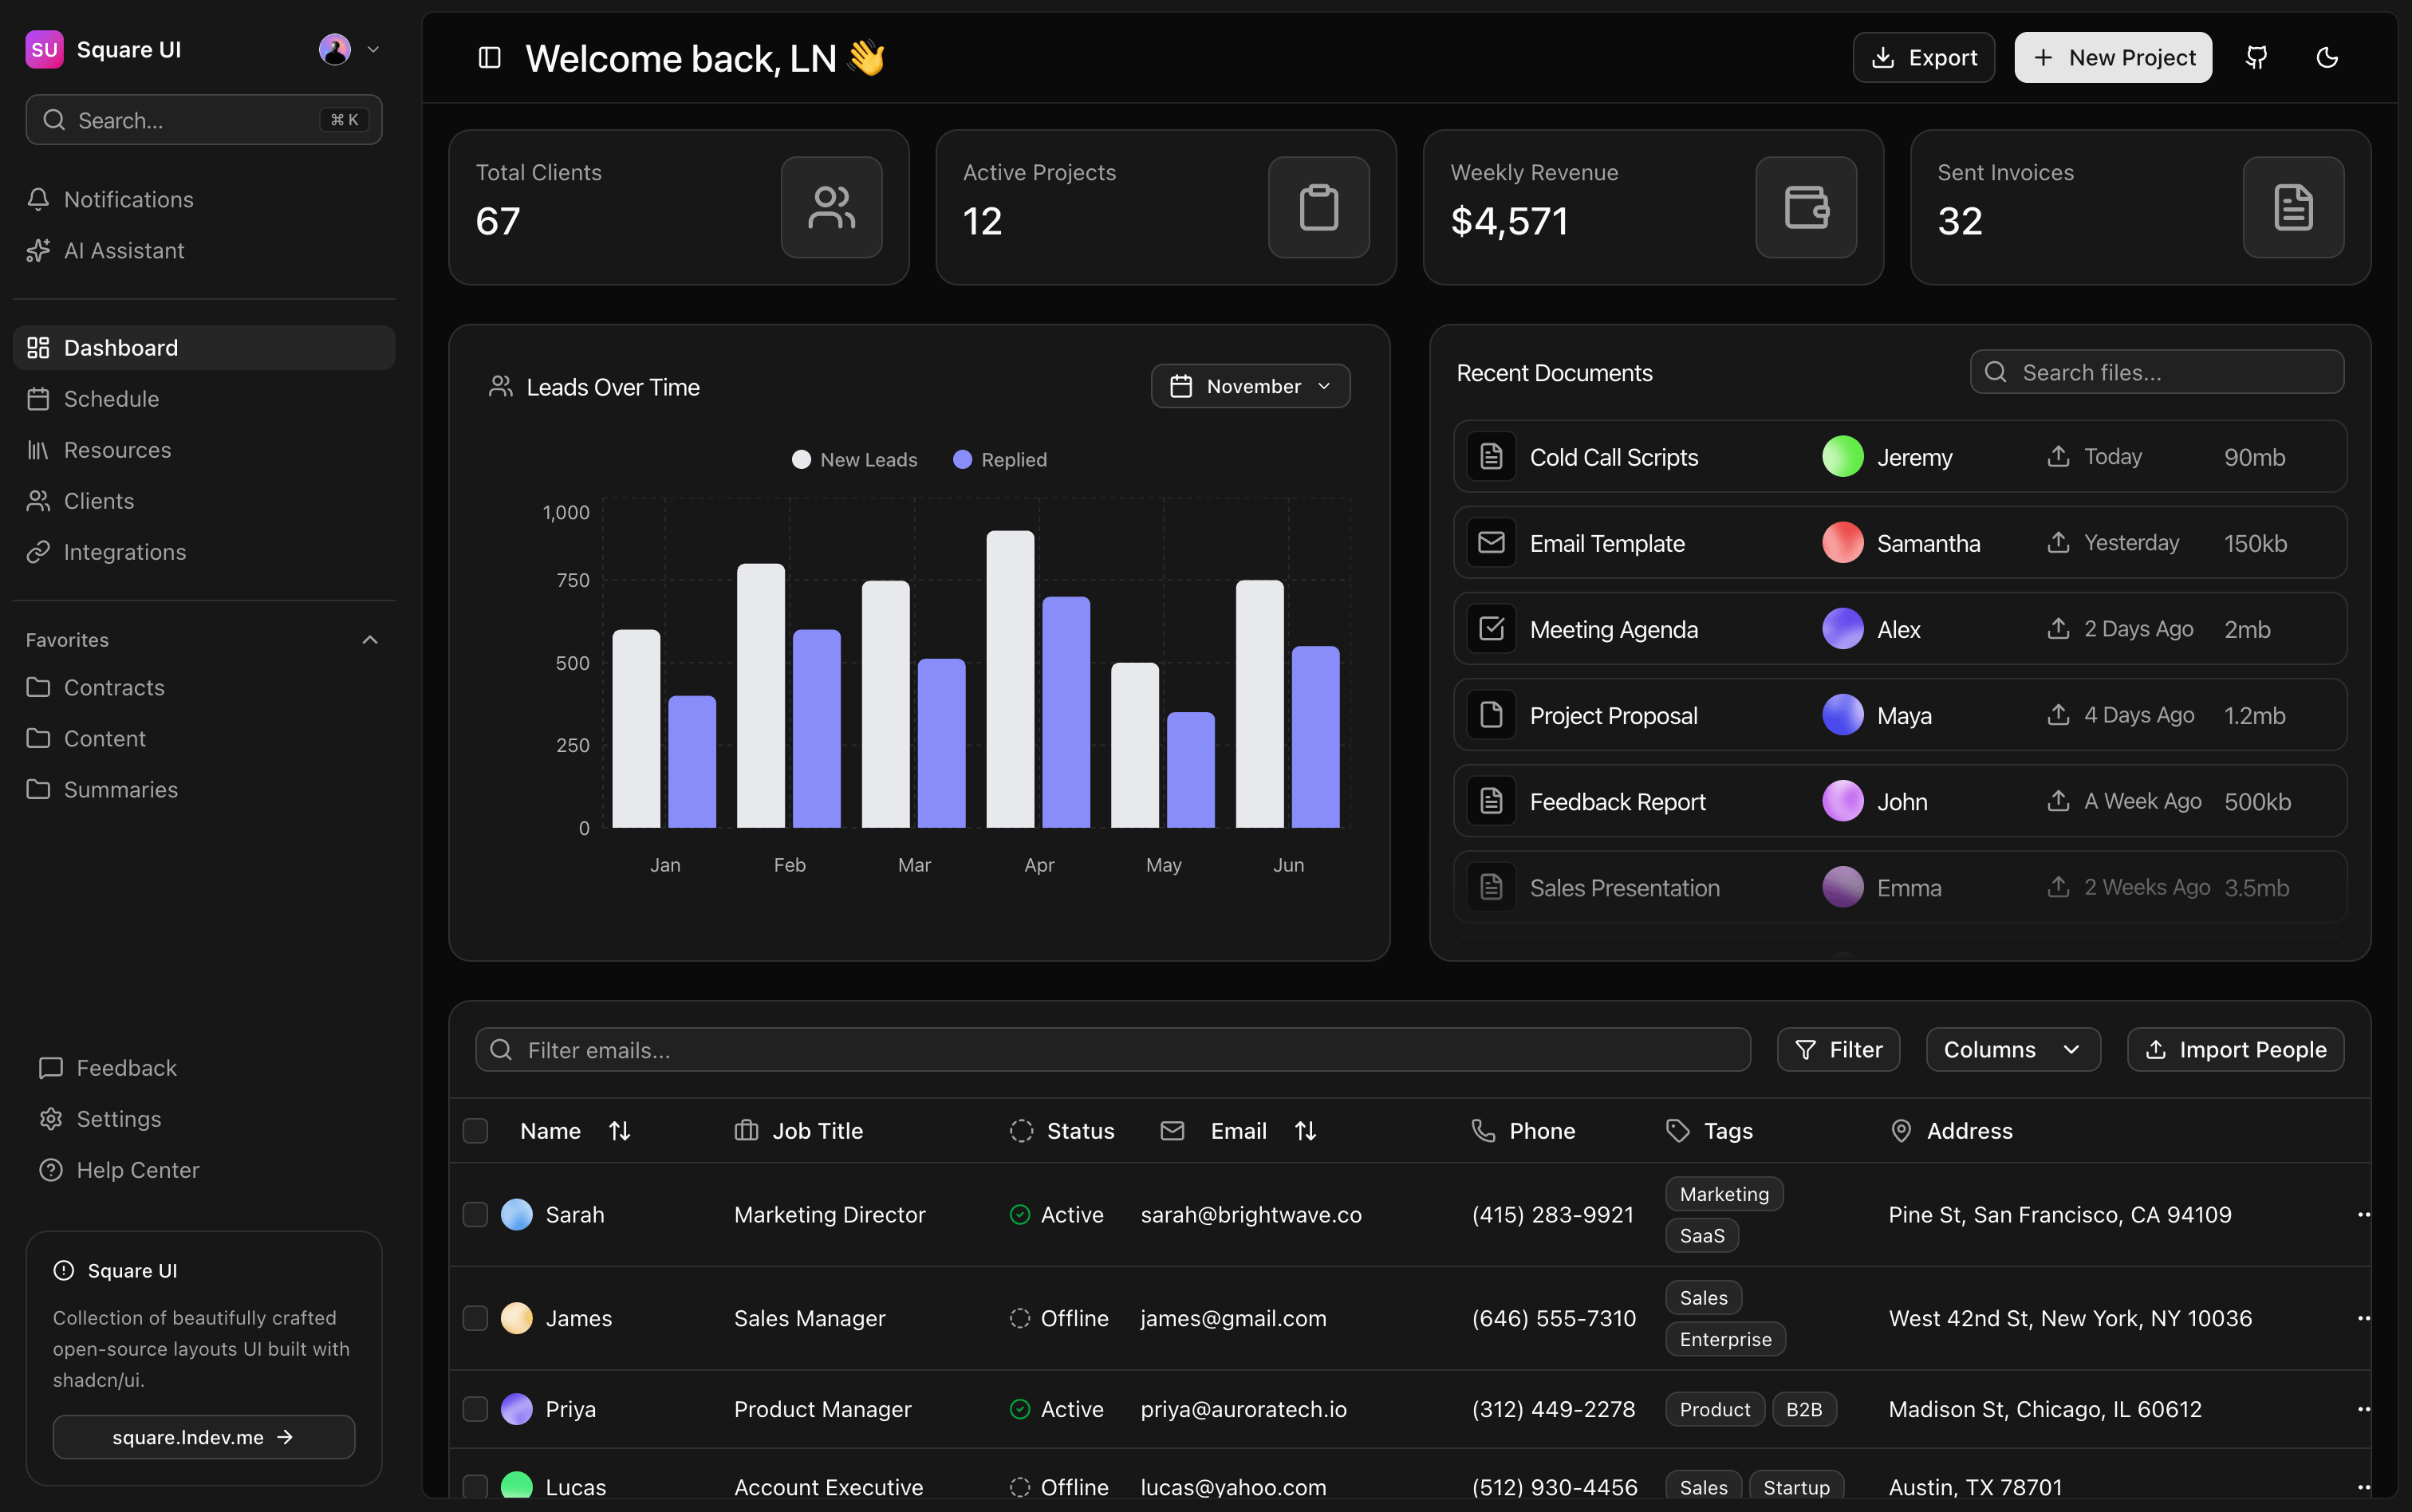The height and width of the screenshot is (1512, 2412).
Task: Open Sarah's row more-options dots
Action: coord(2363,1214)
